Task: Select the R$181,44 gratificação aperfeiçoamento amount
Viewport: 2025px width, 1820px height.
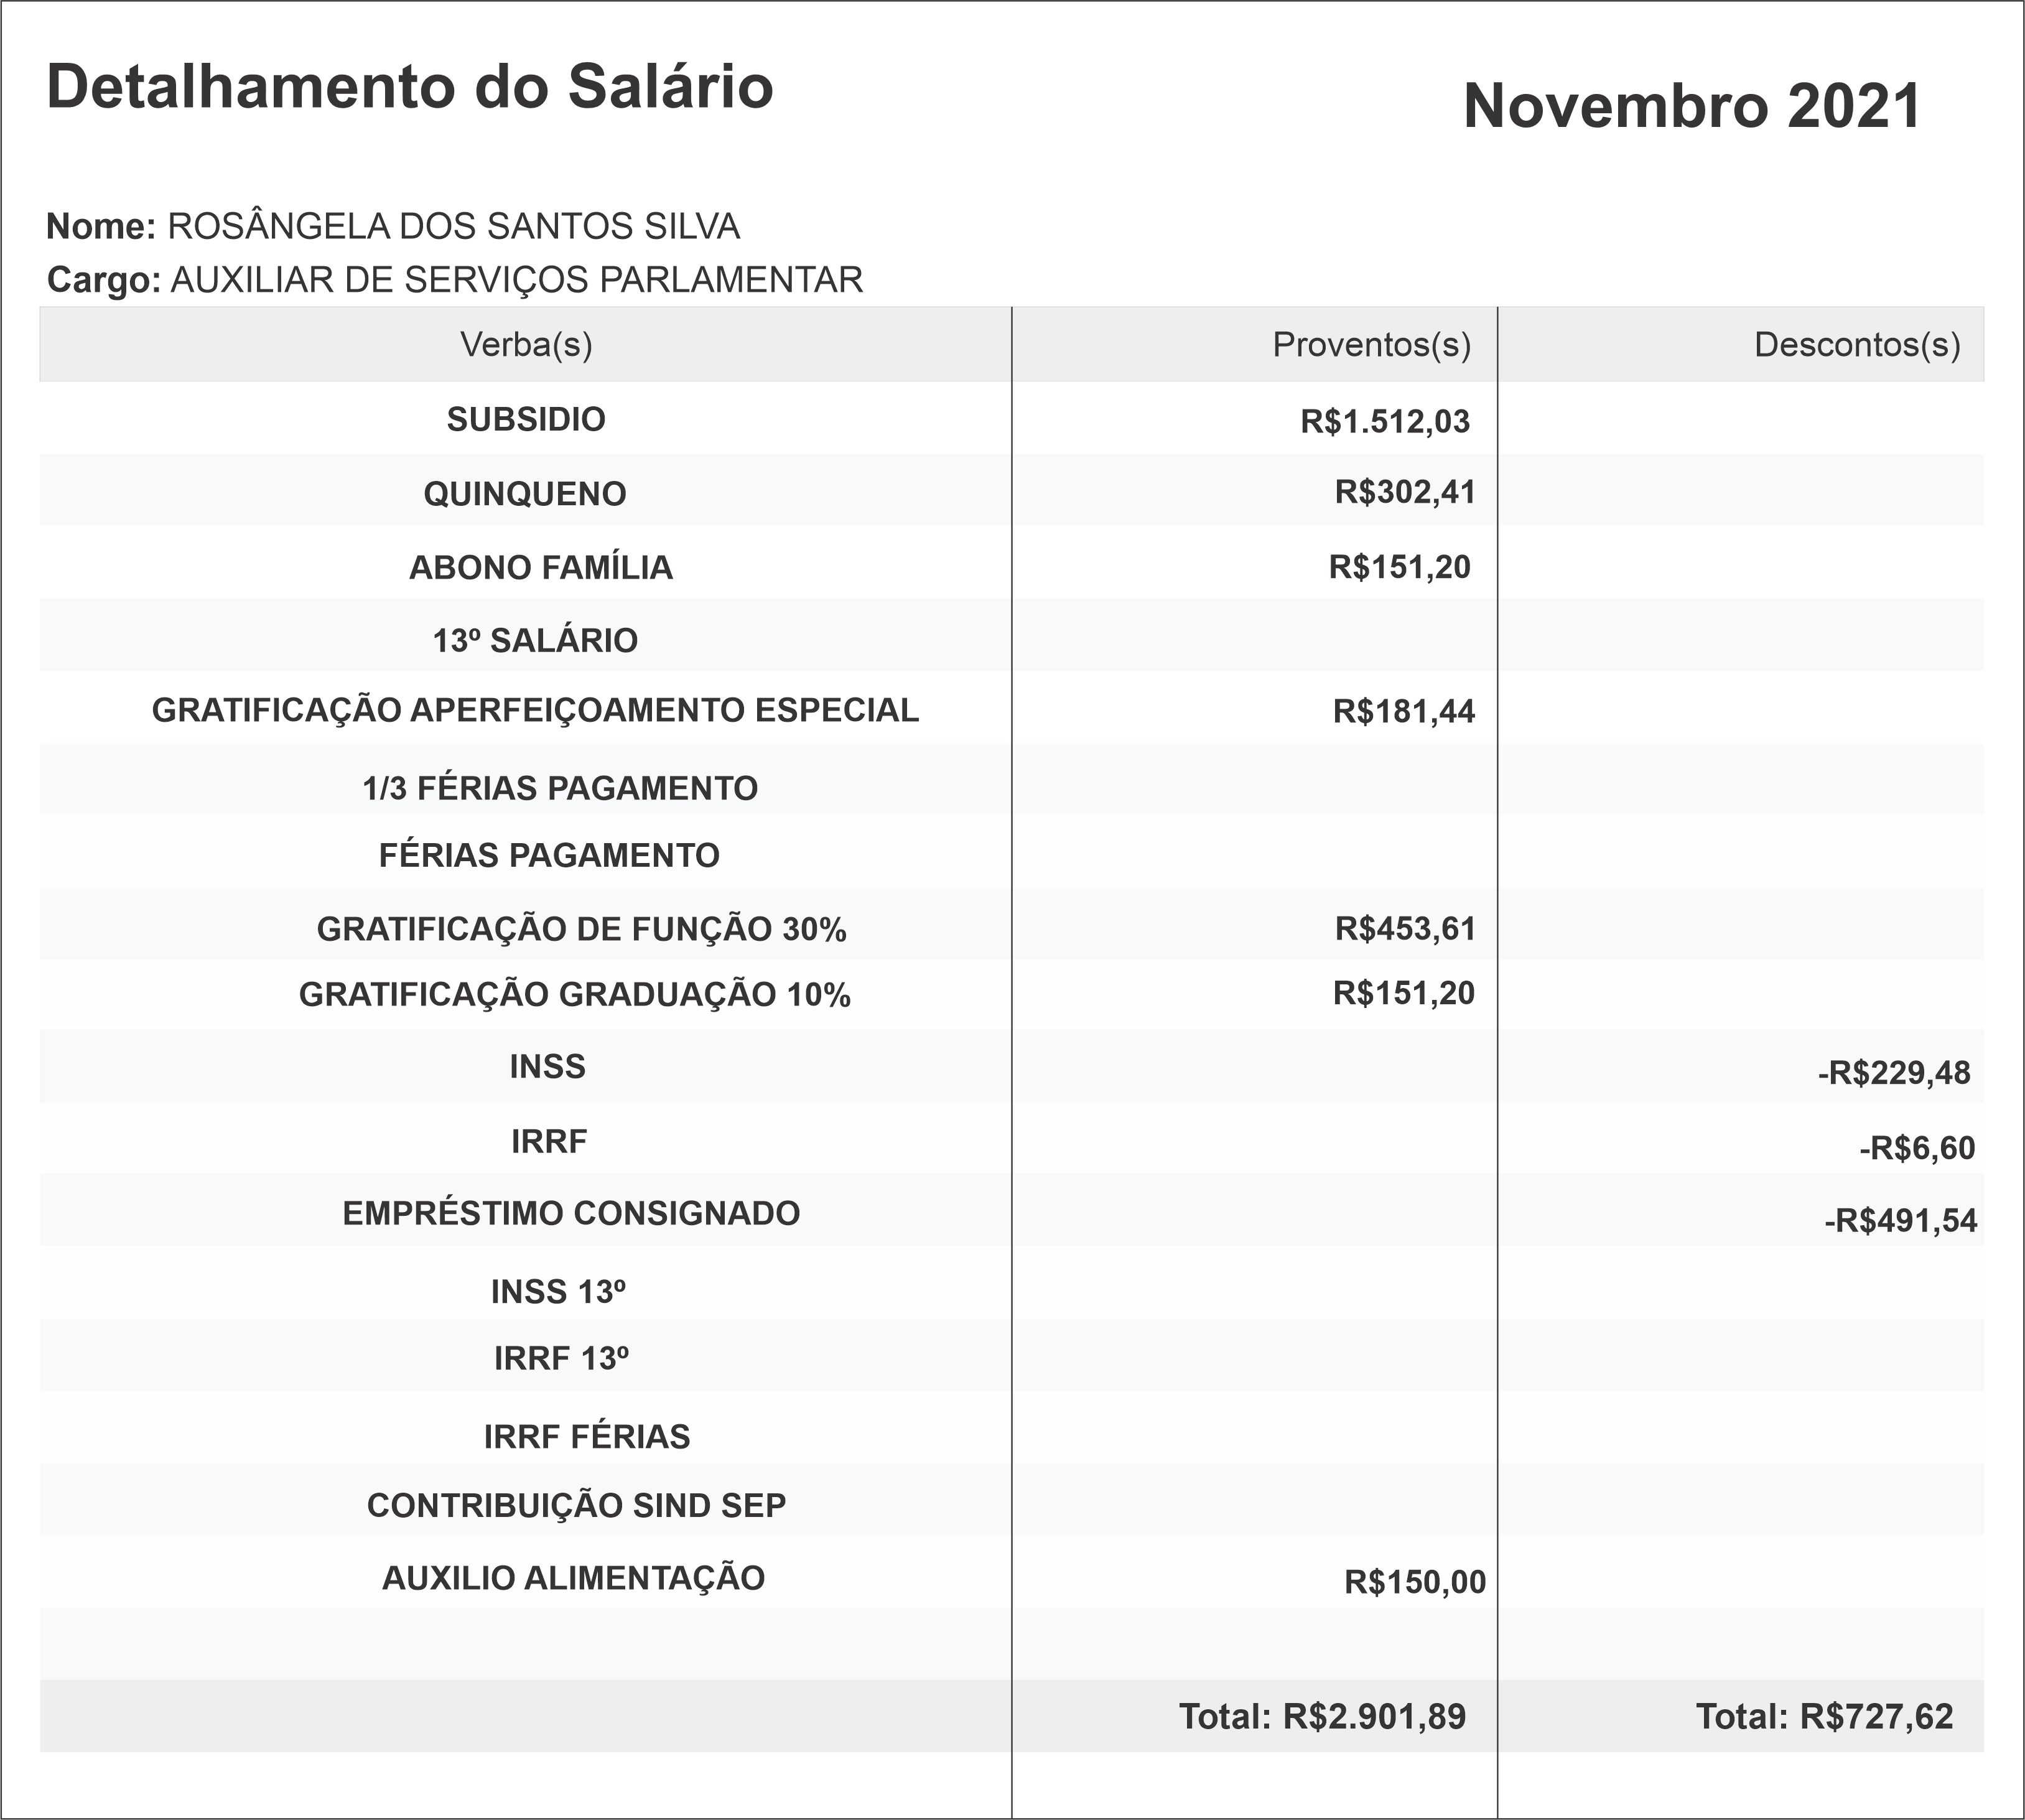Action: pos(1404,712)
